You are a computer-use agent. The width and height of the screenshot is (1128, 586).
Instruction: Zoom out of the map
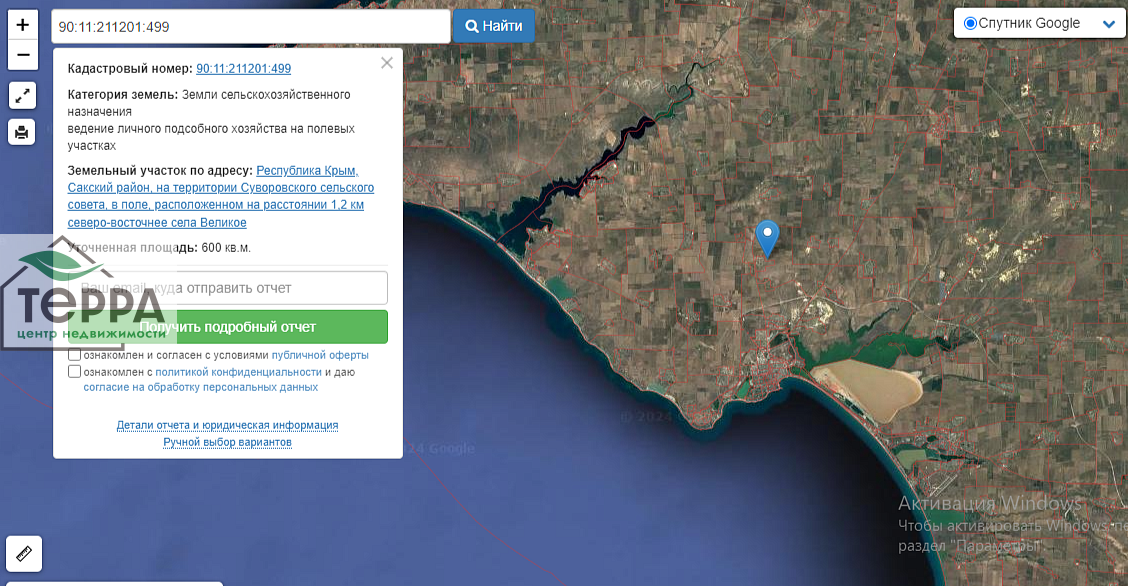click(x=23, y=55)
